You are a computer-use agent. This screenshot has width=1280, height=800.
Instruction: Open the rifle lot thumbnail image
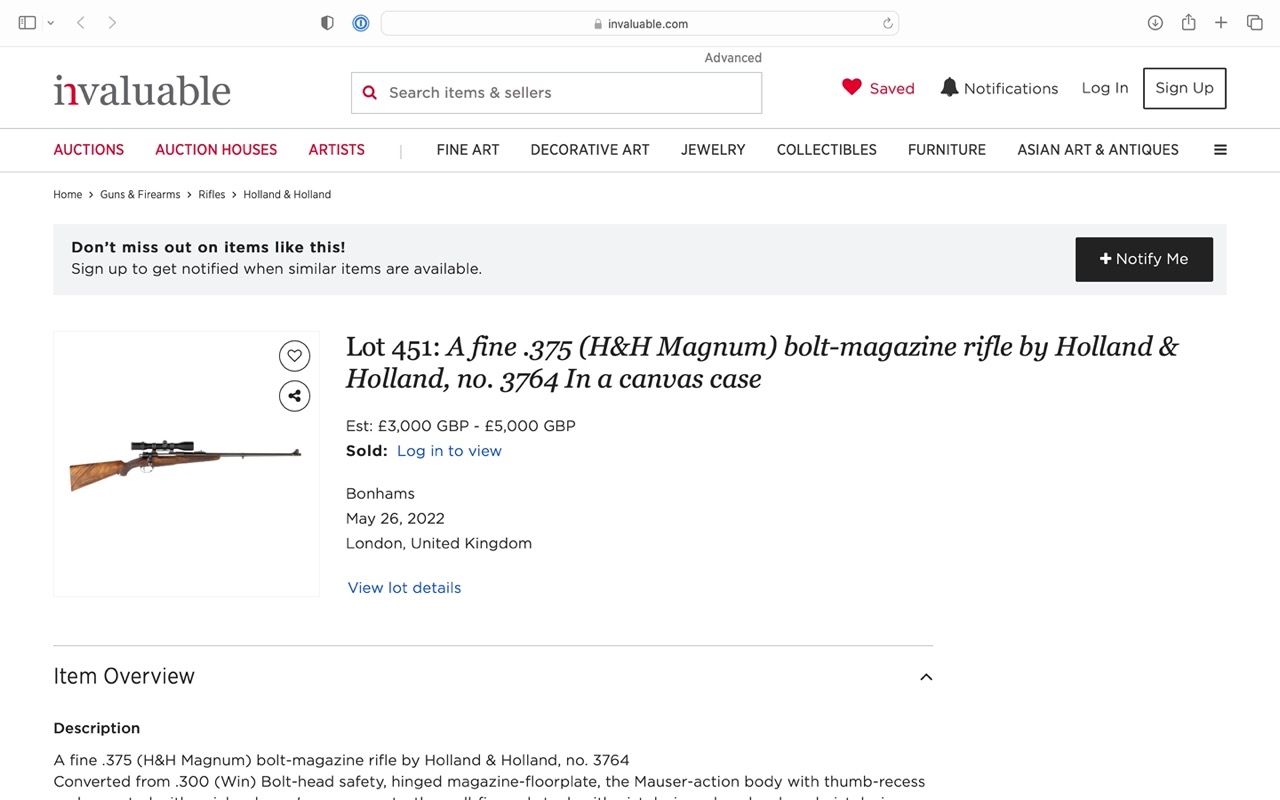pos(186,464)
